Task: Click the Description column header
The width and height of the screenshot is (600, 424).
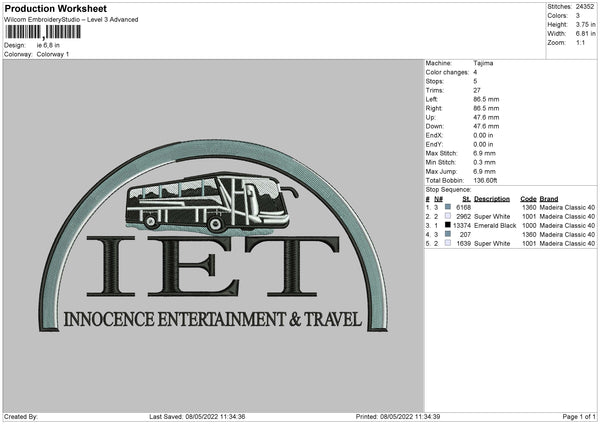Action: [x=492, y=199]
